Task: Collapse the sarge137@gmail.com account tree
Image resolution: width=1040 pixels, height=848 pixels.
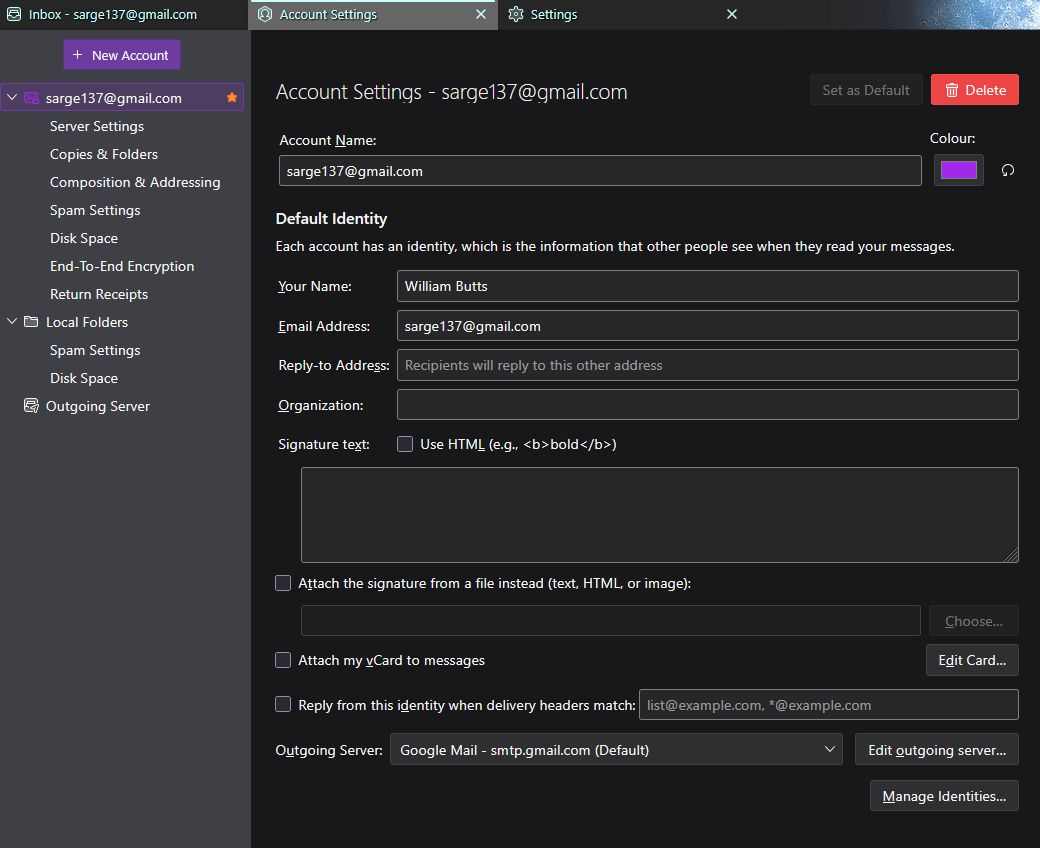Action: [x=12, y=98]
